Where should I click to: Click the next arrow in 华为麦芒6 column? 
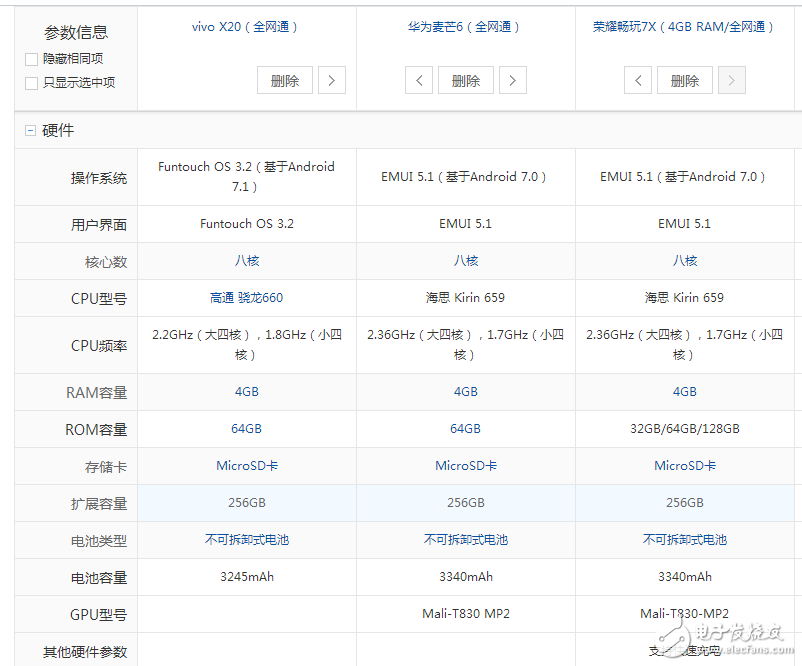512,80
